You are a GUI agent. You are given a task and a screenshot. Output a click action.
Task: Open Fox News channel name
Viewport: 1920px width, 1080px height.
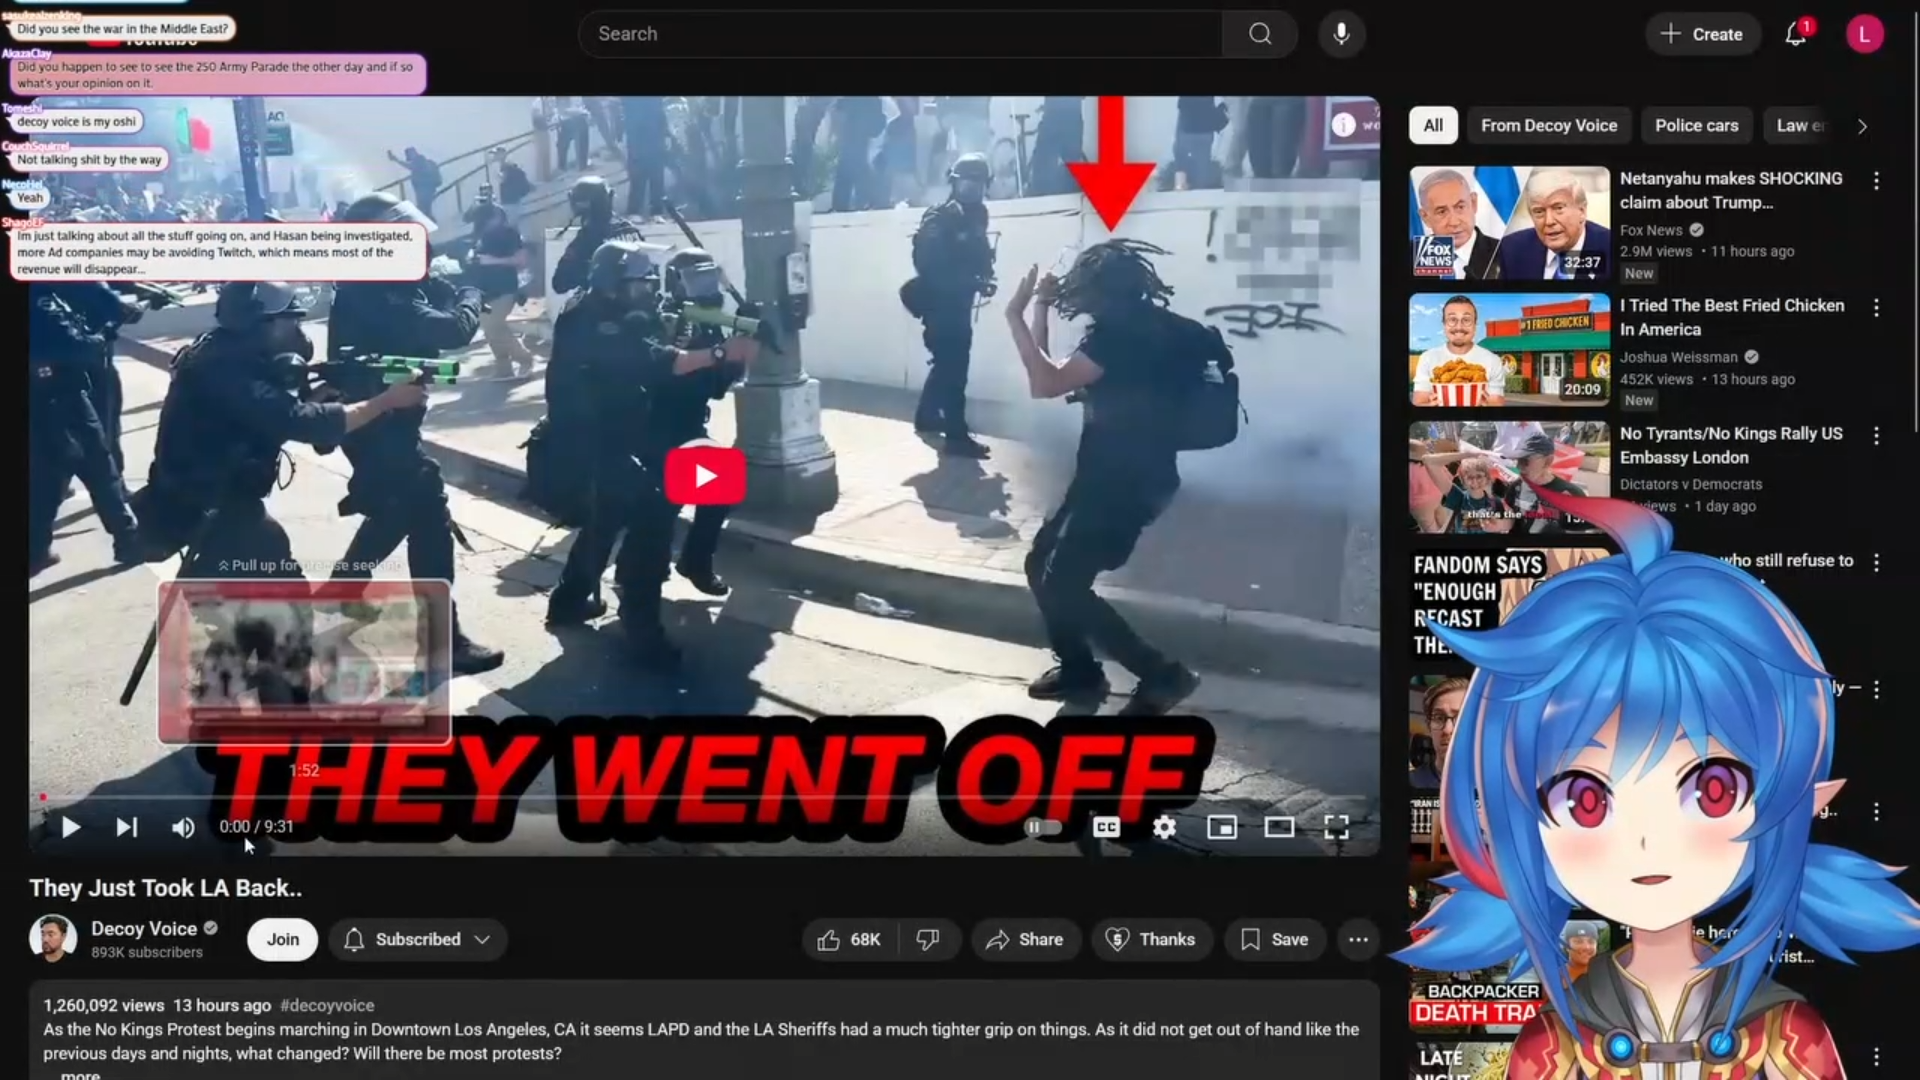tap(1651, 230)
